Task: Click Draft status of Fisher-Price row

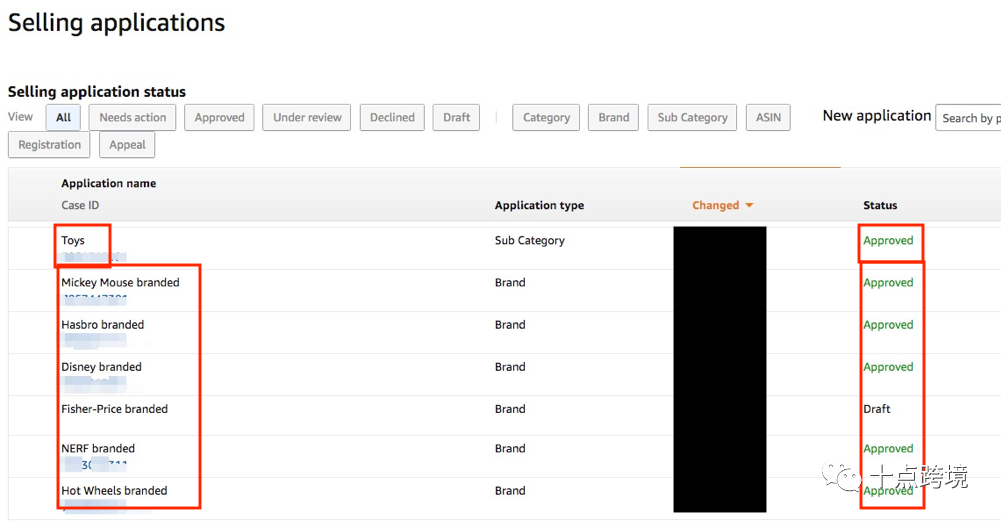Action: pos(877,409)
